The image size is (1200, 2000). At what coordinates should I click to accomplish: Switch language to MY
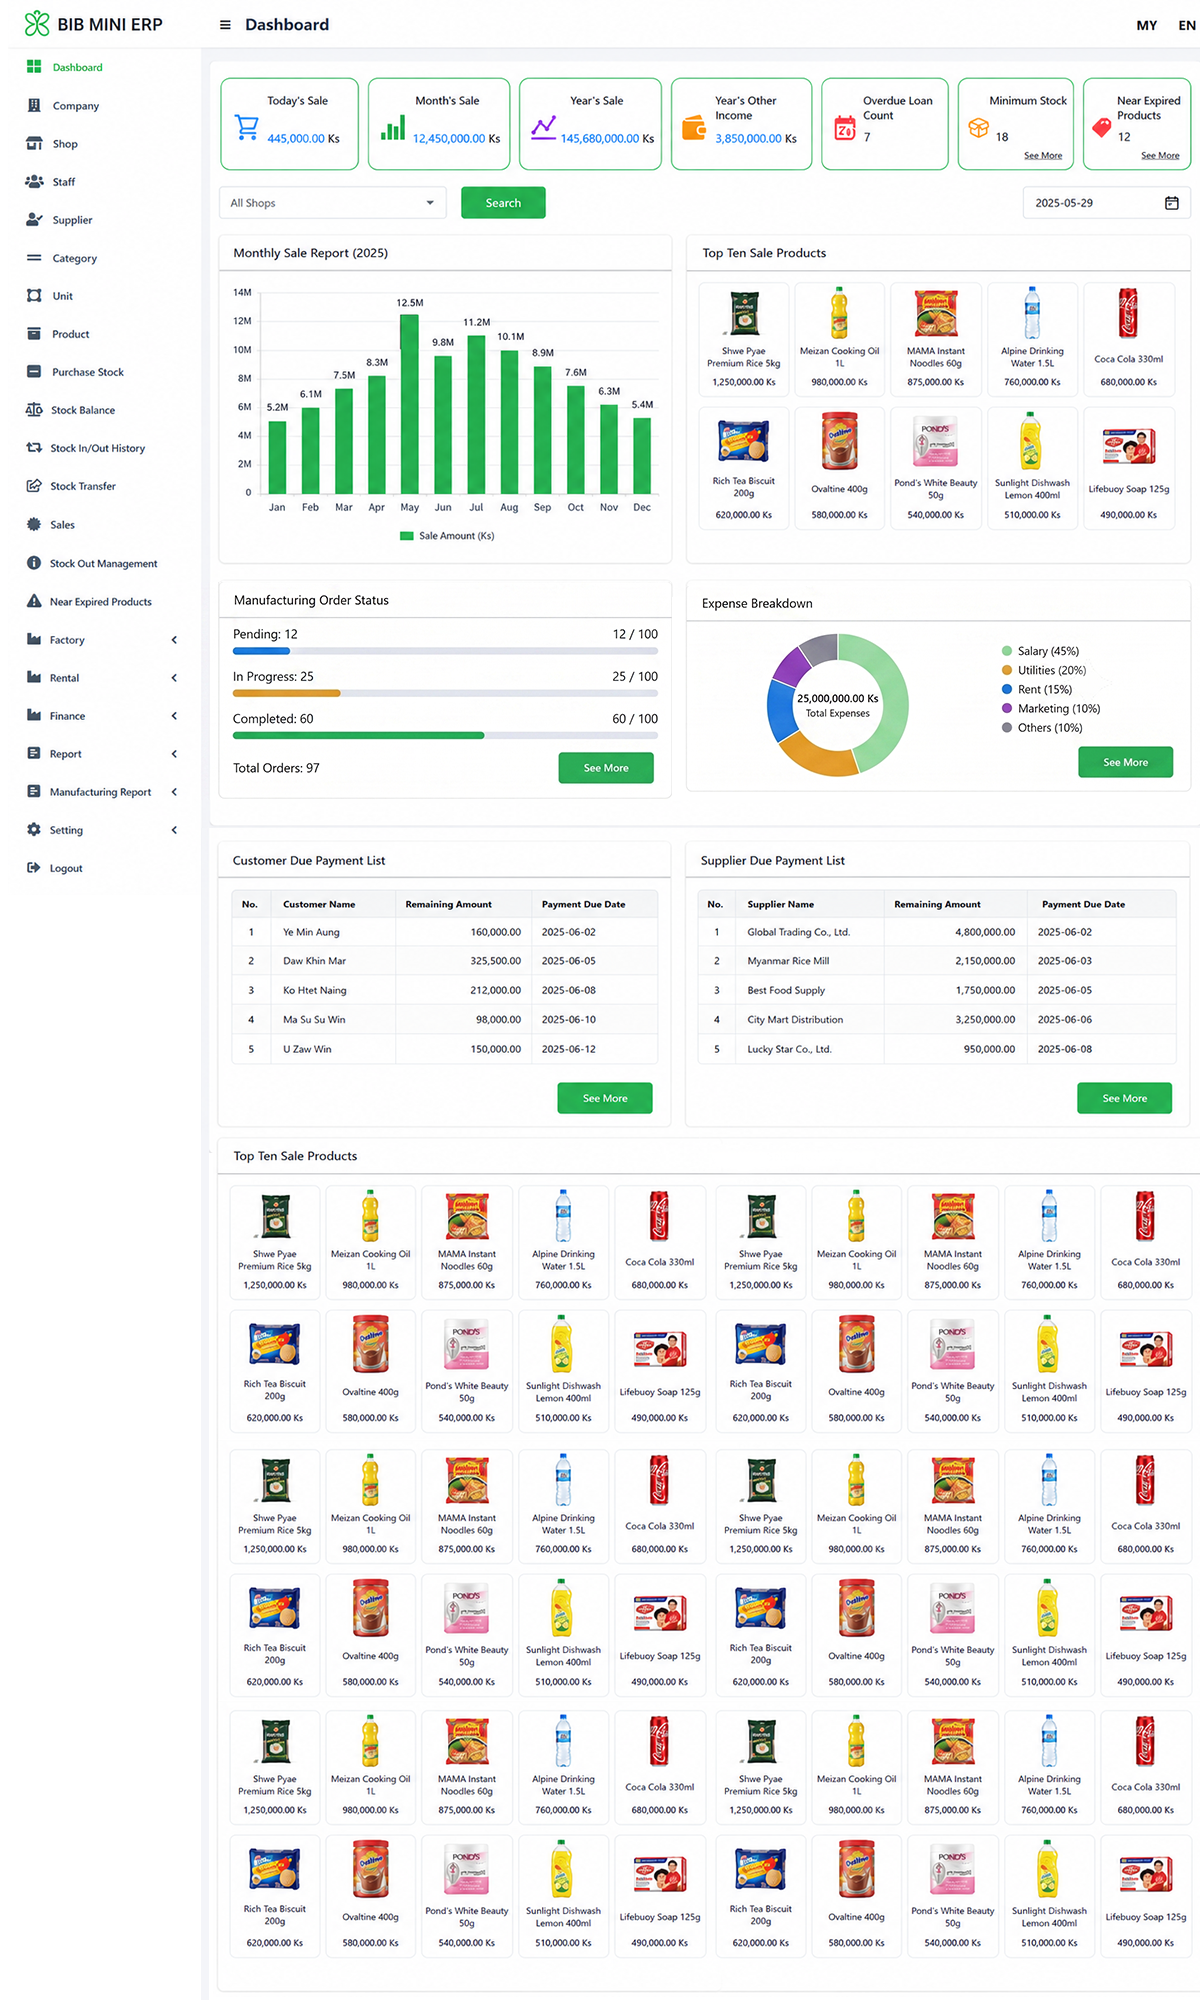click(x=1147, y=25)
